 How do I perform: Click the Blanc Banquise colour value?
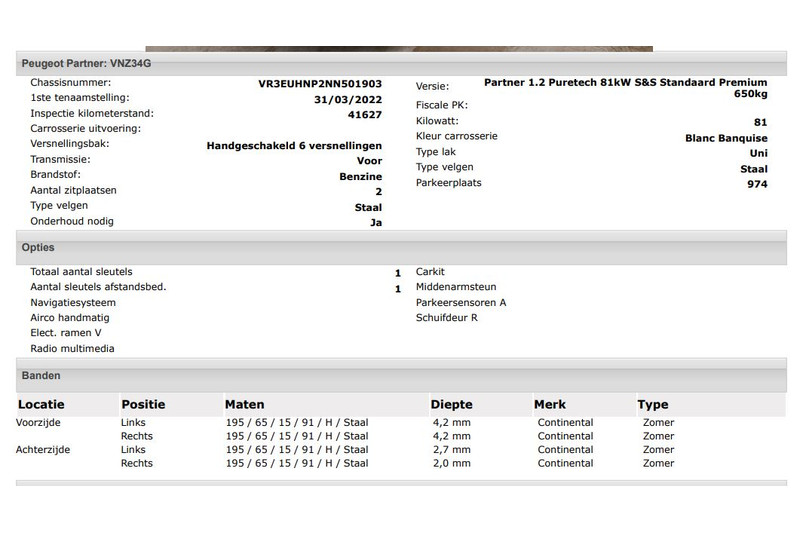(726, 138)
